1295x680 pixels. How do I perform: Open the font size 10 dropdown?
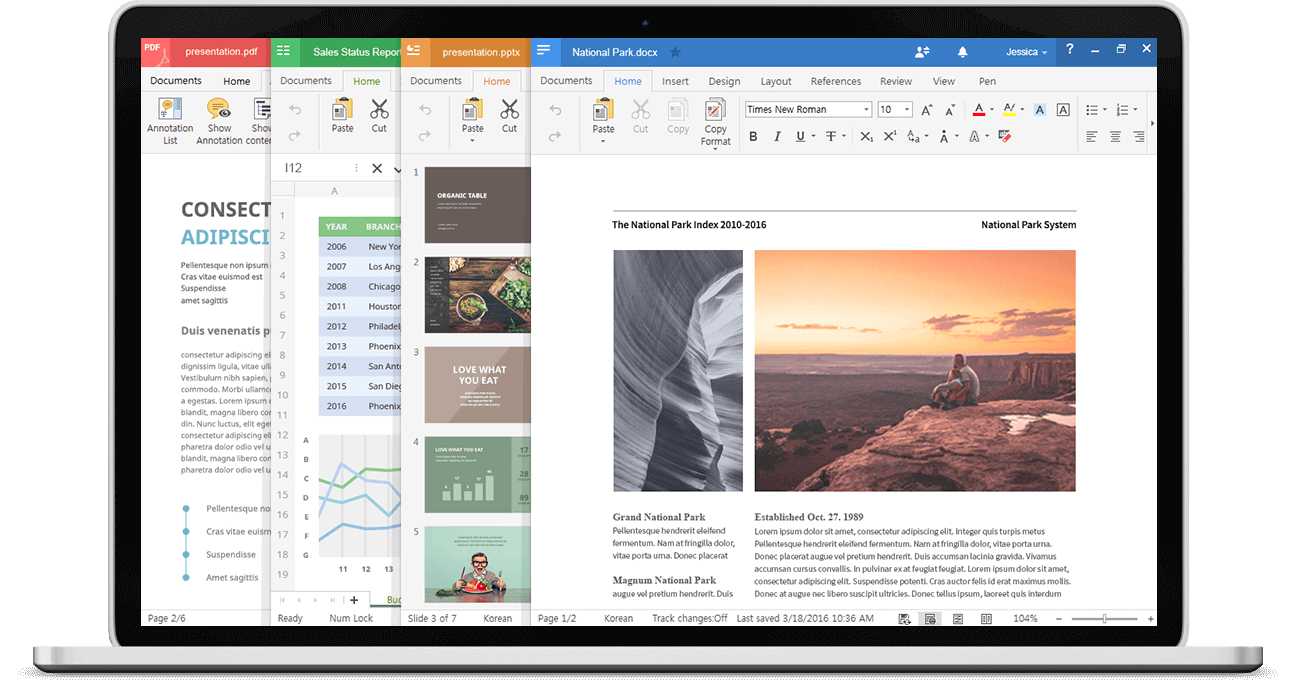(906, 110)
